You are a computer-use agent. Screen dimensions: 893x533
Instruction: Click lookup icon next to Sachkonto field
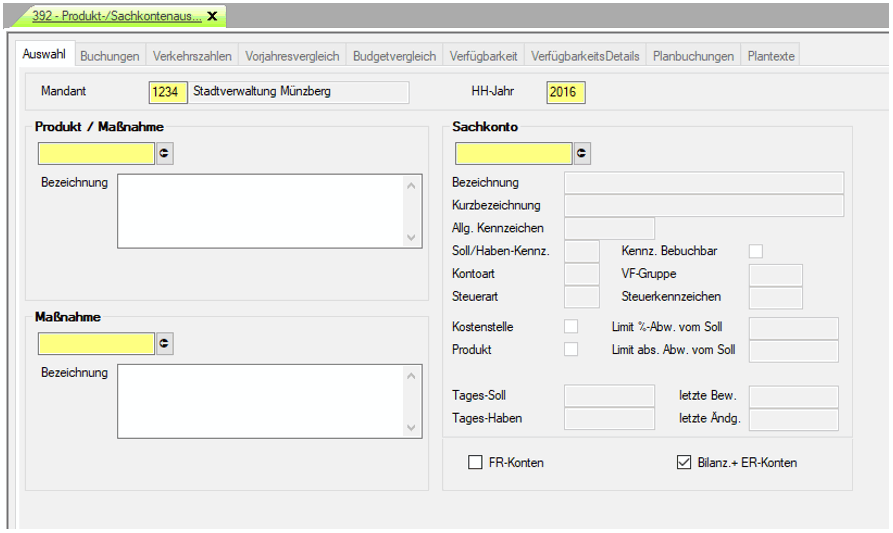582,153
